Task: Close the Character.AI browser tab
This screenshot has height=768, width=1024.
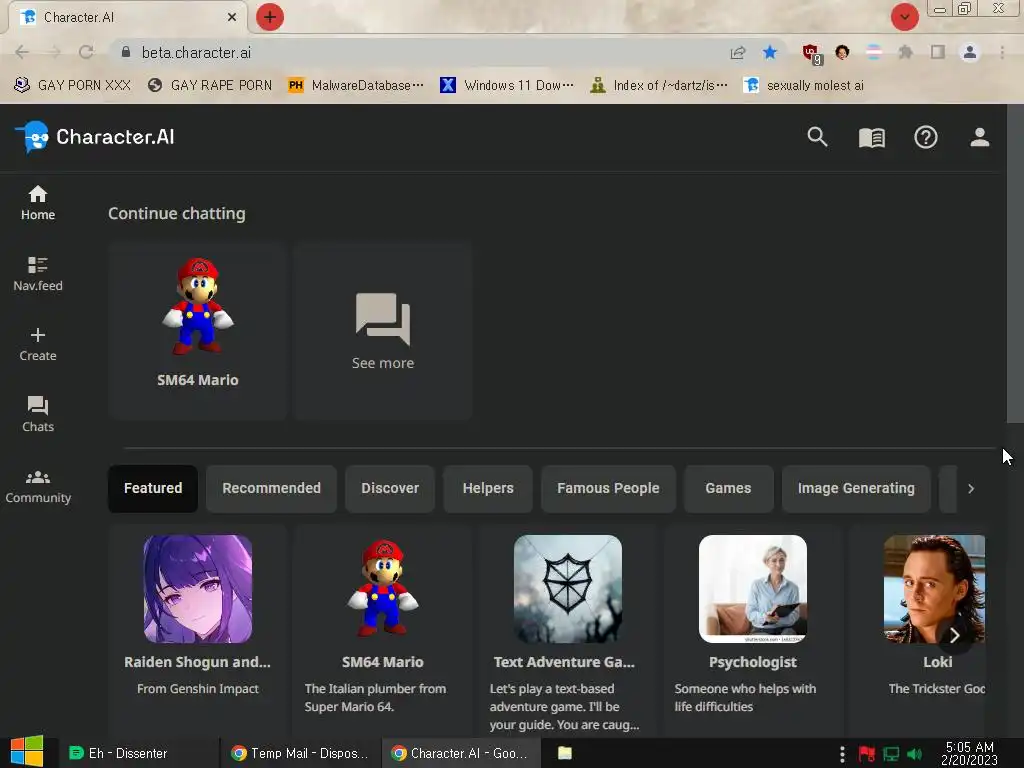Action: 232,17
